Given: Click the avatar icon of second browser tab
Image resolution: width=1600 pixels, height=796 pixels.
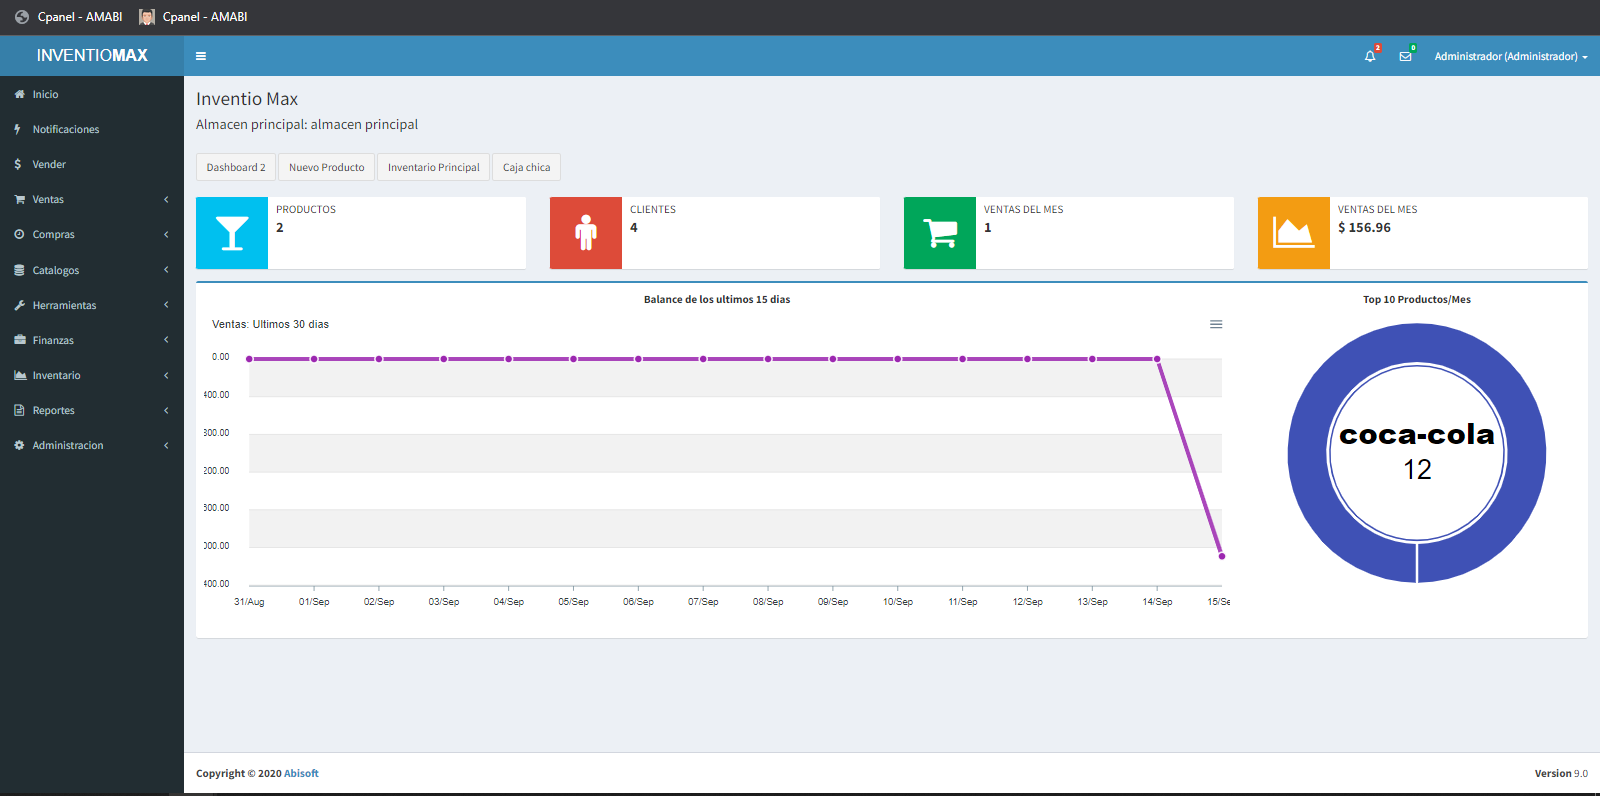Looking at the screenshot, I should pos(147,17).
